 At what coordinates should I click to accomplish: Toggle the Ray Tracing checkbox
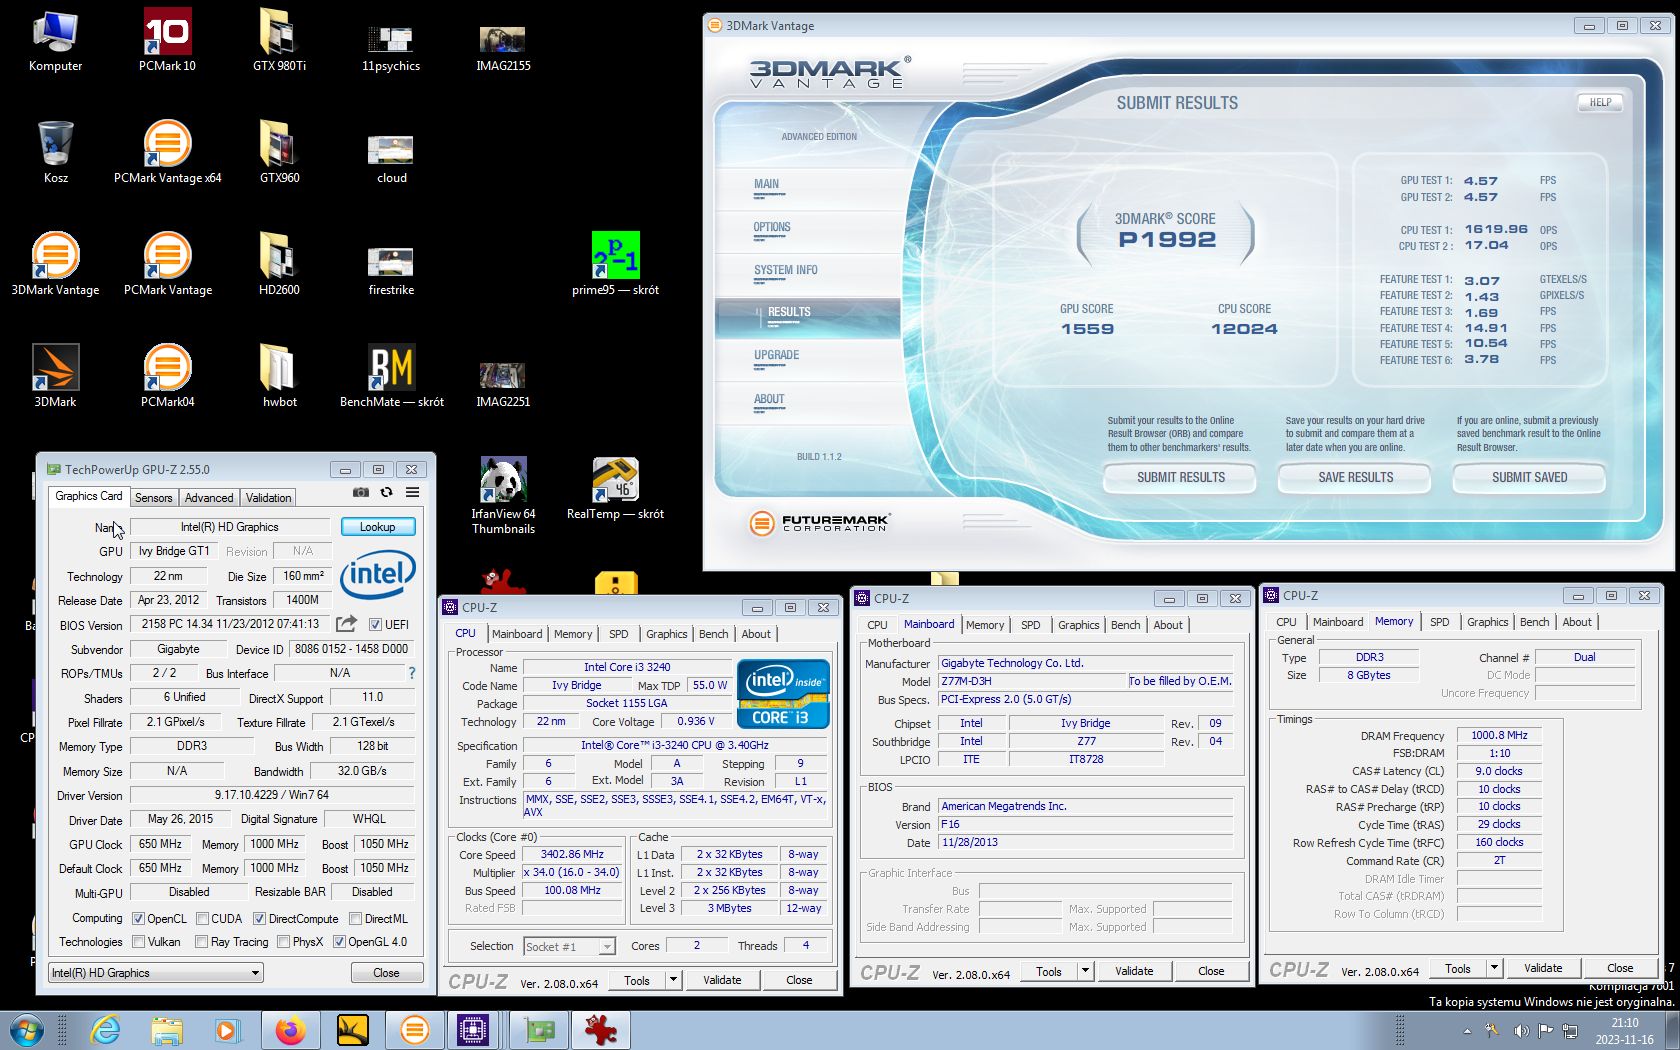point(201,941)
